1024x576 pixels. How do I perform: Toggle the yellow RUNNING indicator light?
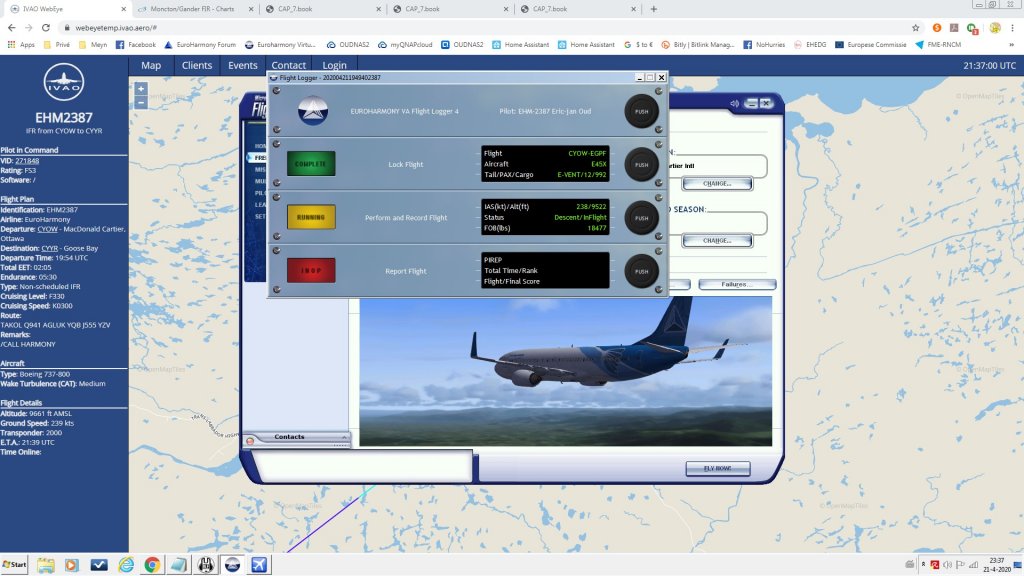point(311,217)
